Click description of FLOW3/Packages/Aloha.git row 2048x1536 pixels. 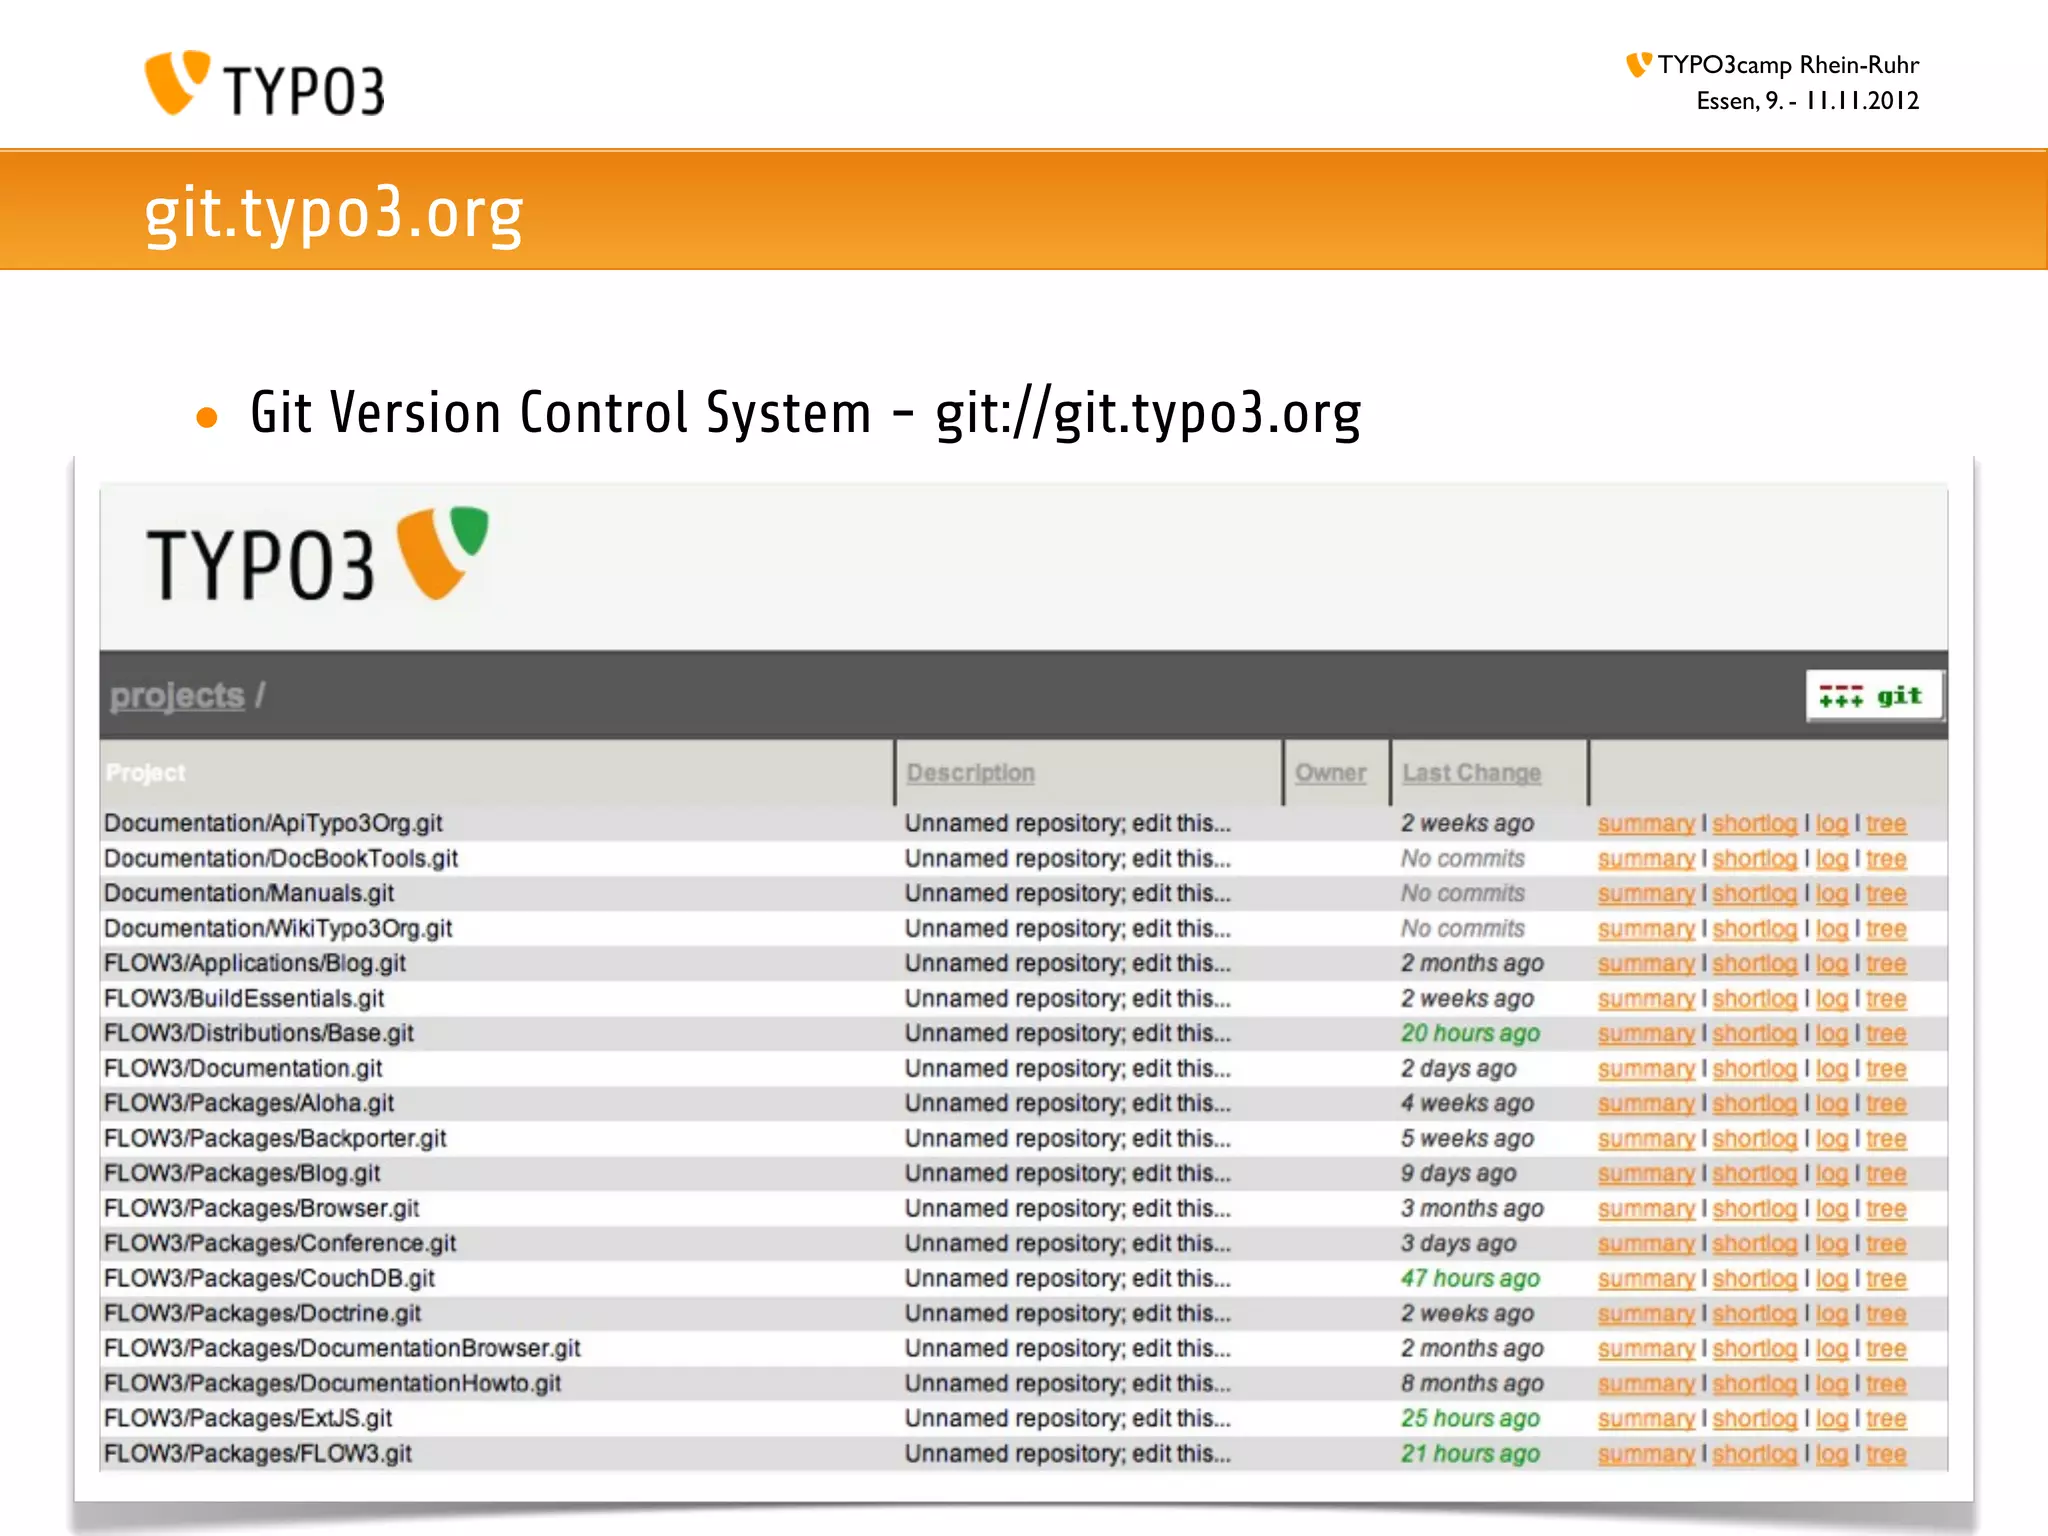tap(1068, 1104)
